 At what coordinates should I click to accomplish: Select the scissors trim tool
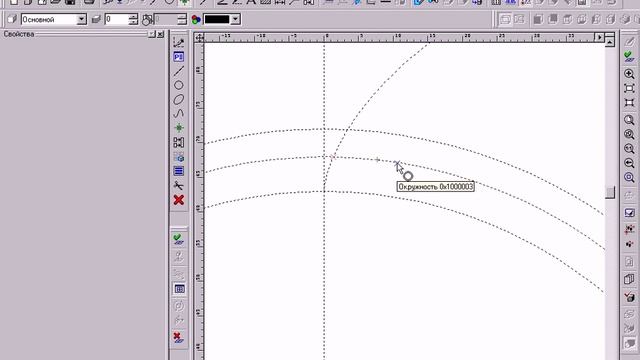[x=178, y=186]
